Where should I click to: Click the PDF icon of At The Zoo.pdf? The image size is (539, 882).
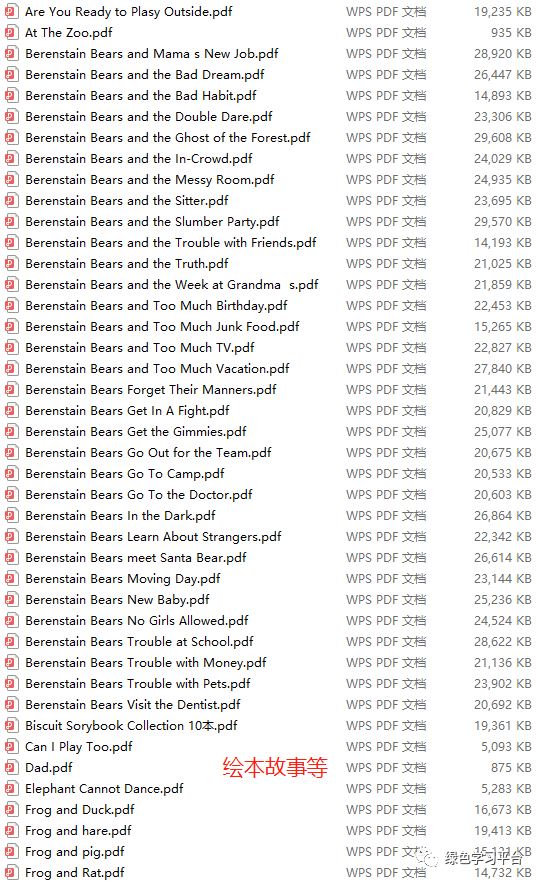point(11,33)
